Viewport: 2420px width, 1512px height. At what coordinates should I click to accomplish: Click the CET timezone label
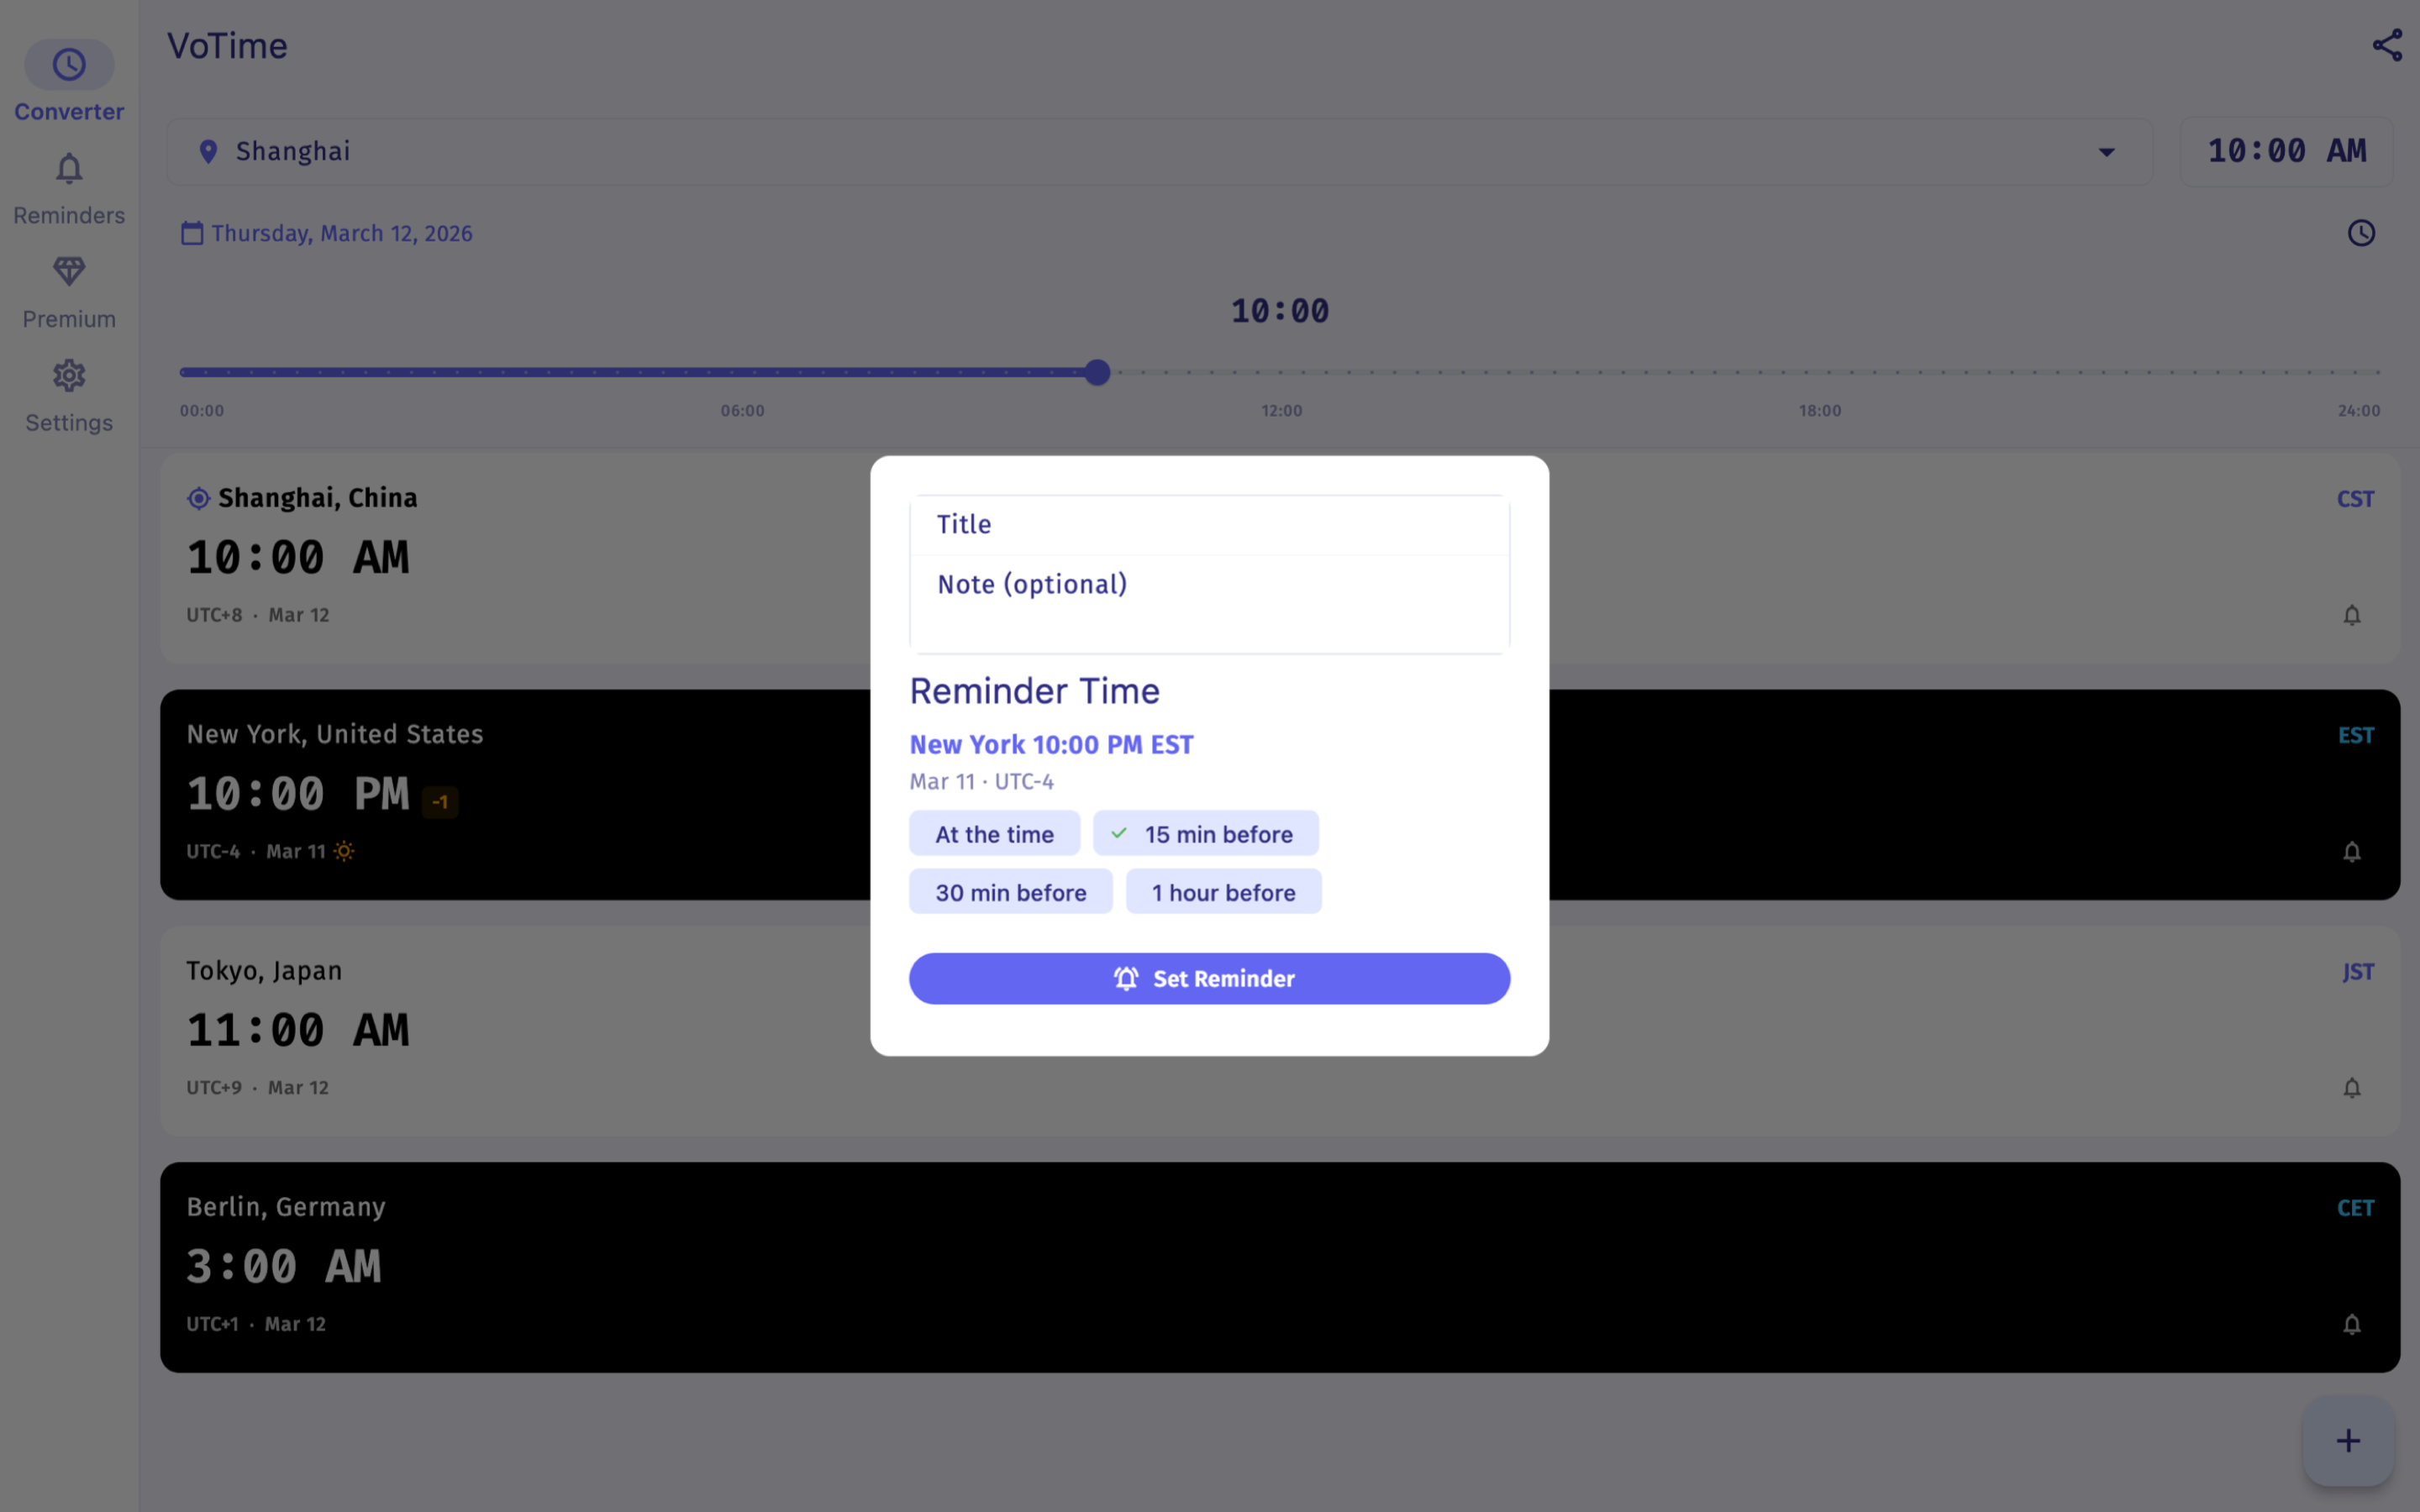[x=2355, y=1208]
